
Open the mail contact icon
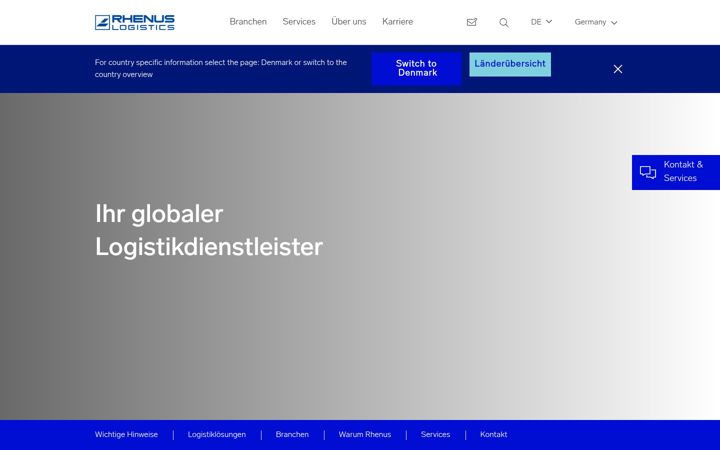pyautogui.click(x=472, y=22)
